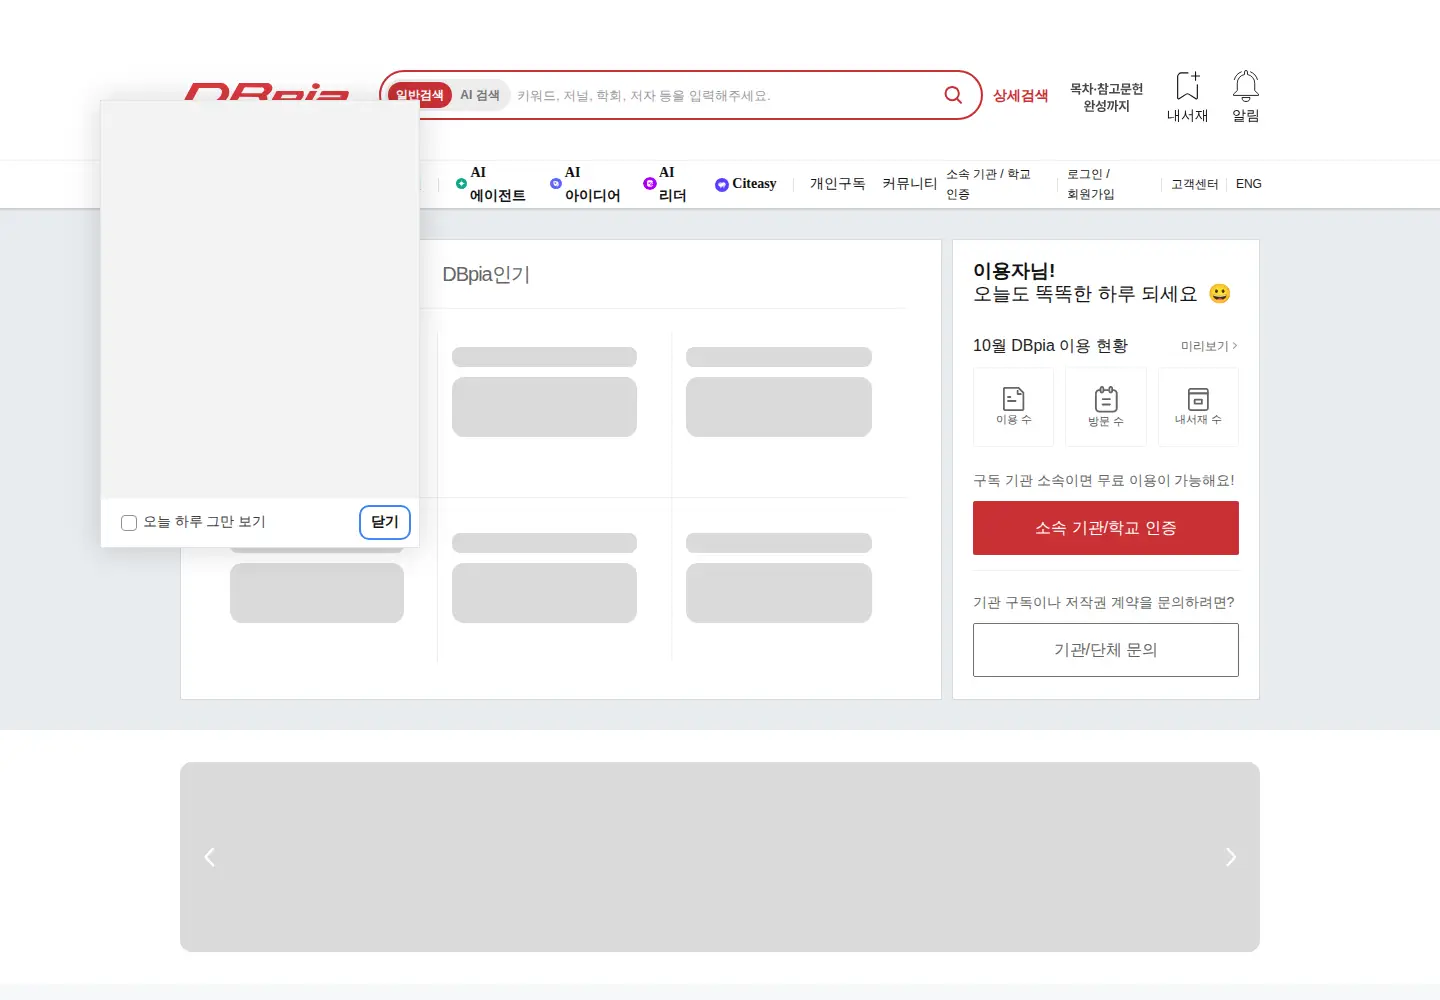Open AI 리더 menu item
Image resolution: width=1440 pixels, height=1000 pixels.
[665, 184]
